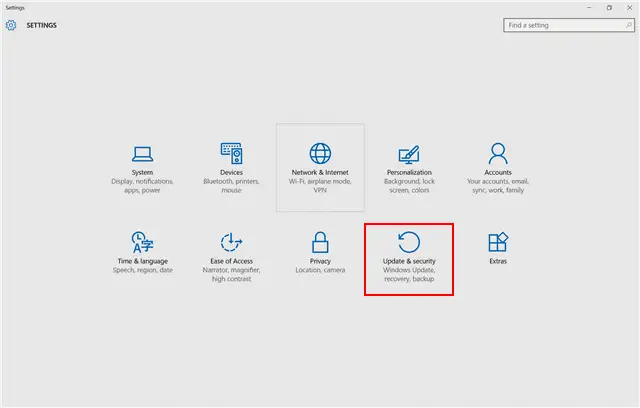Screen dimensions: 640x408
Task: Open the Update & security refresh icon
Action: point(409,242)
